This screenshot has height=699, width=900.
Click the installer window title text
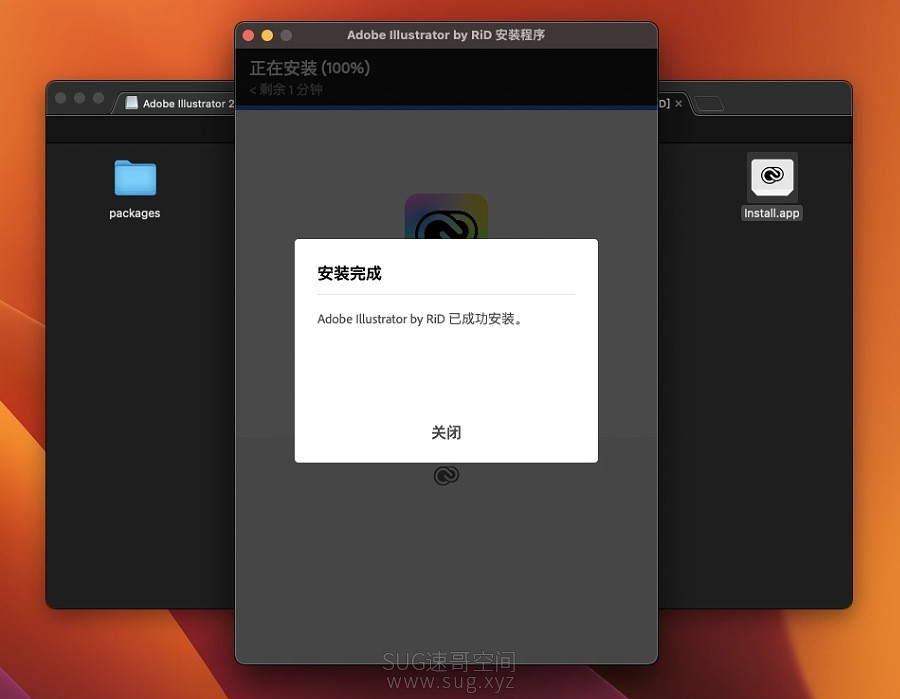click(x=446, y=35)
